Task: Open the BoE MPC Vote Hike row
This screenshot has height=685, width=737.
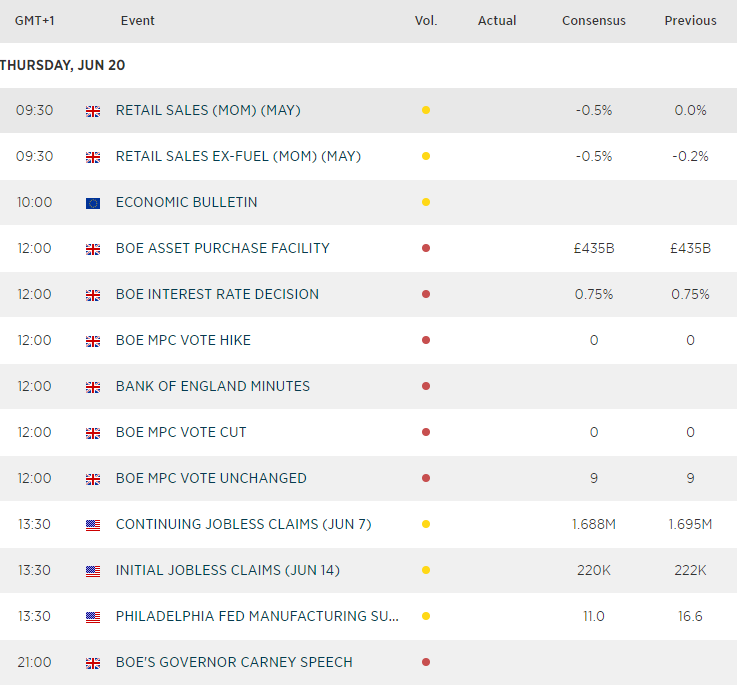Action: click(183, 340)
